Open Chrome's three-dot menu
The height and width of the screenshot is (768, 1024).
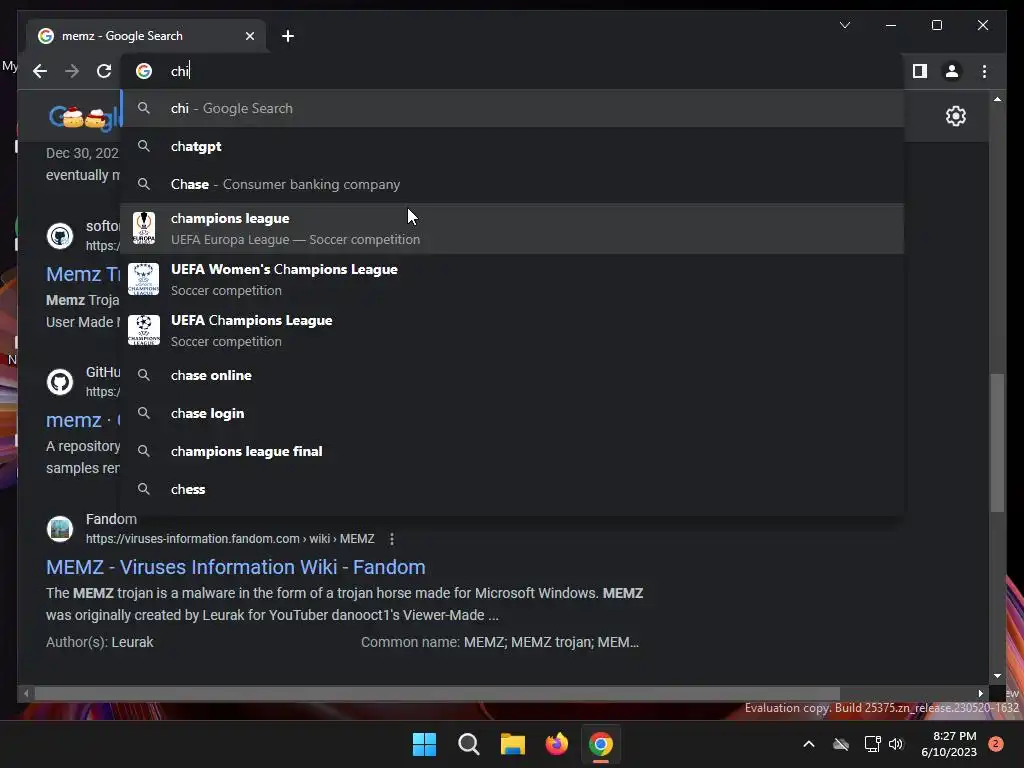click(x=984, y=71)
